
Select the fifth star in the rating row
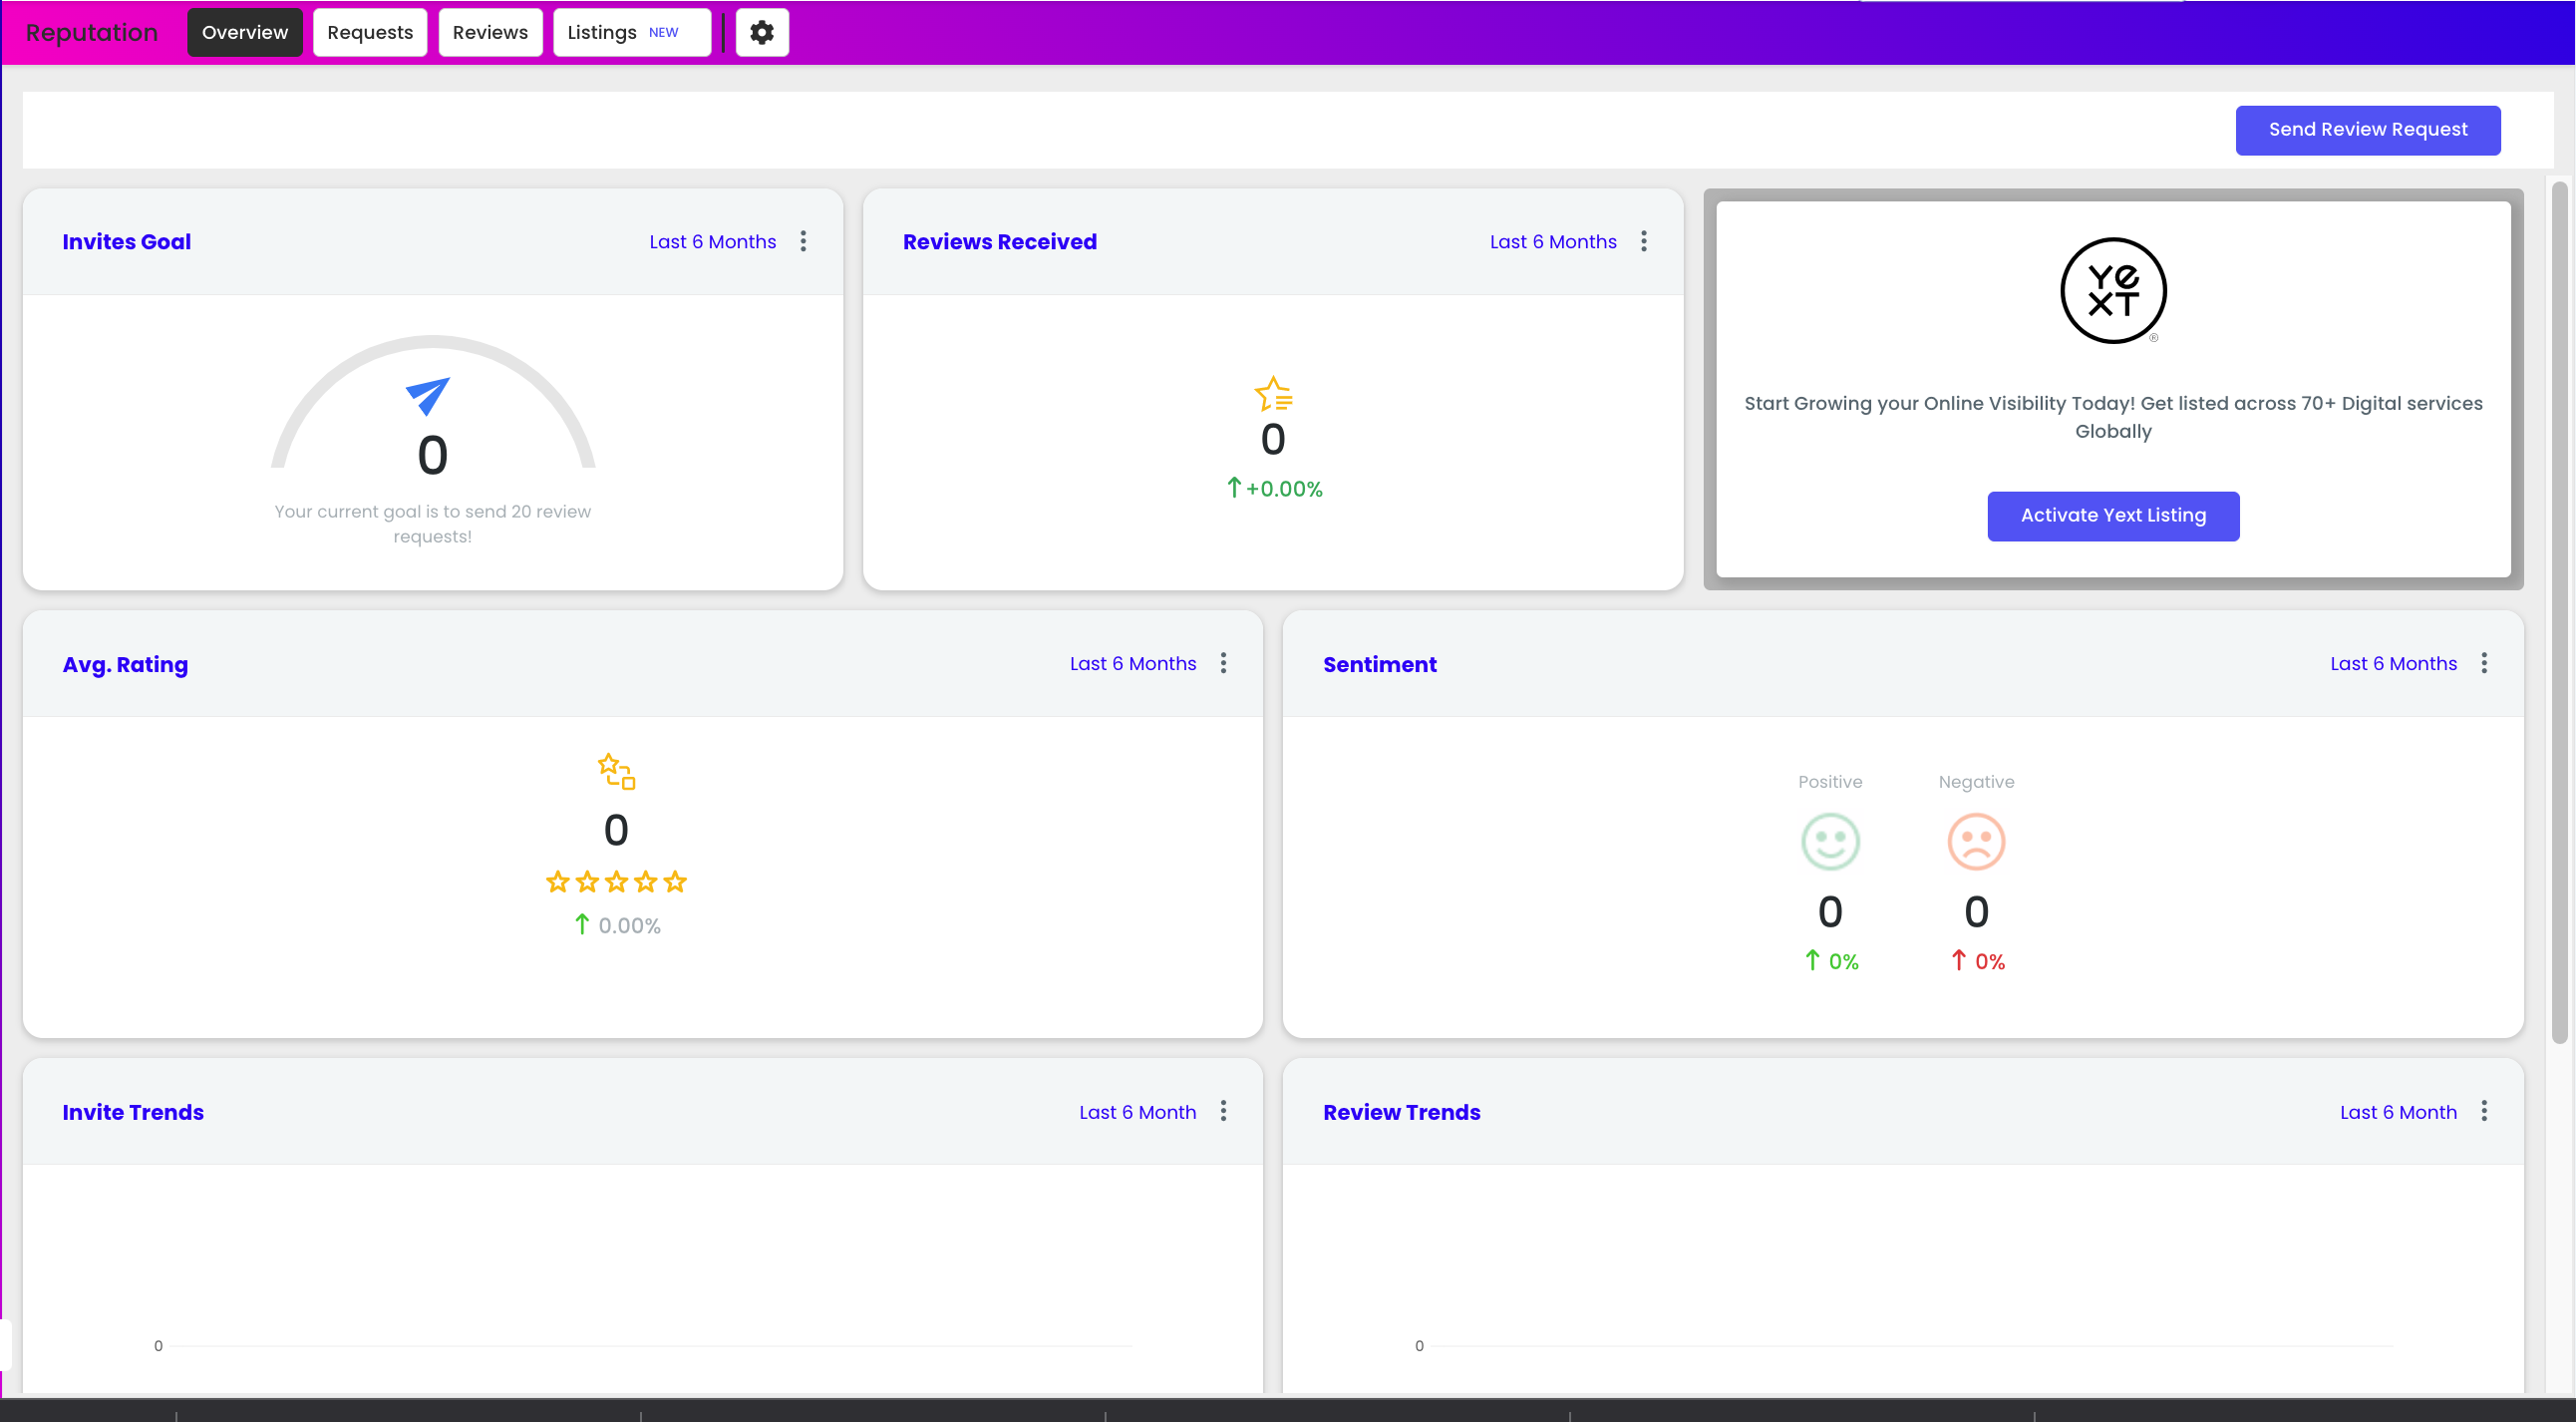[x=677, y=882]
